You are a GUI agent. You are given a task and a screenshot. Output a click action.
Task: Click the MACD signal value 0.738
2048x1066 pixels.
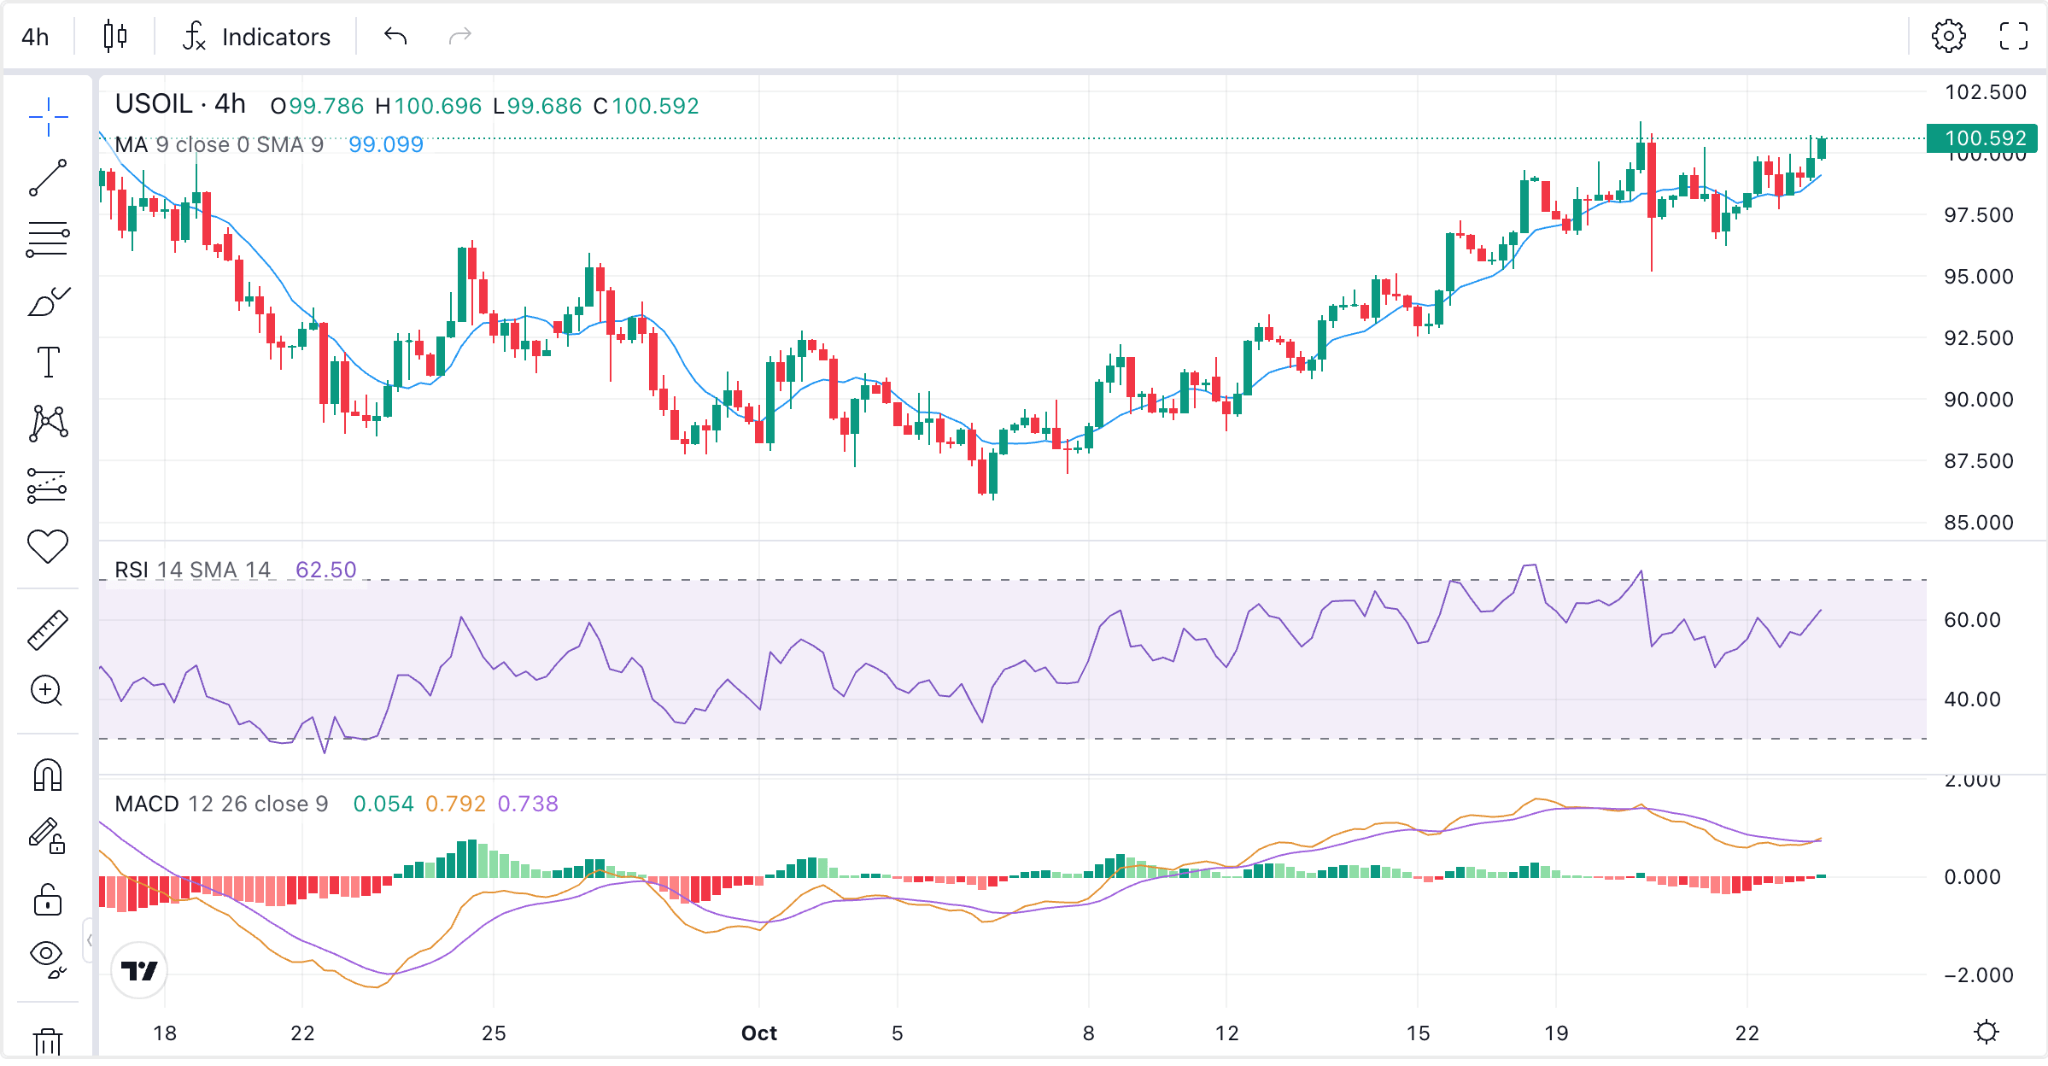[528, 804]
